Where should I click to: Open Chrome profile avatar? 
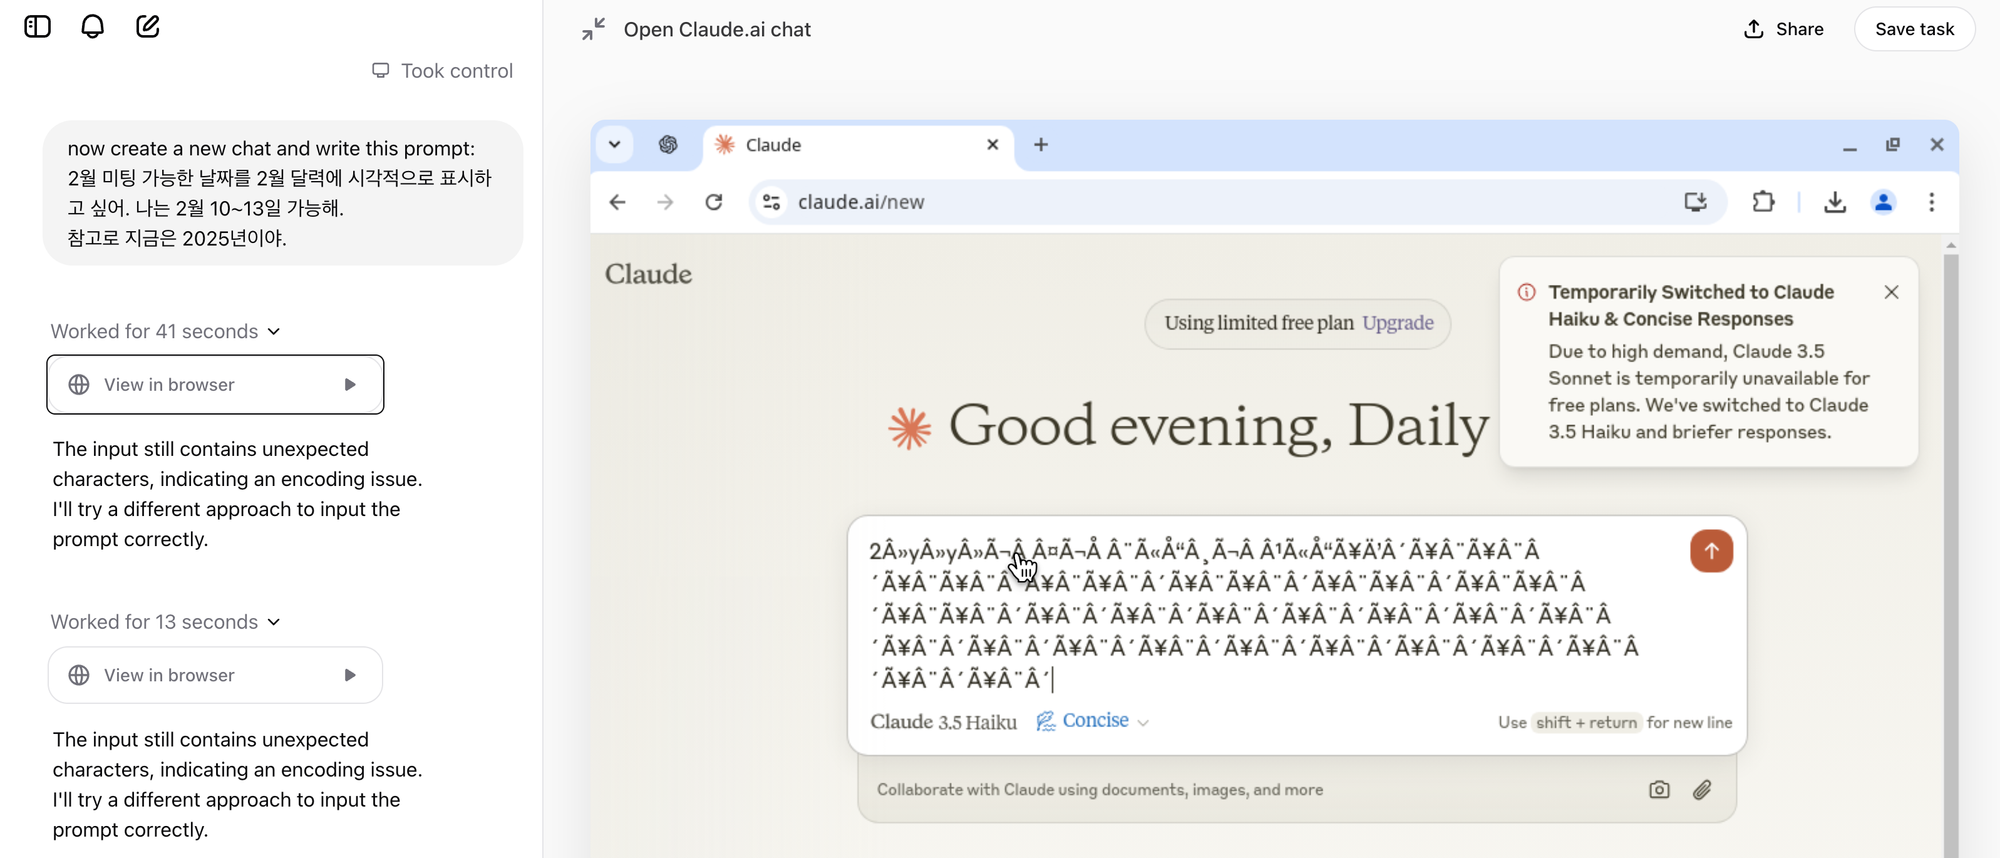[1883, 202]
